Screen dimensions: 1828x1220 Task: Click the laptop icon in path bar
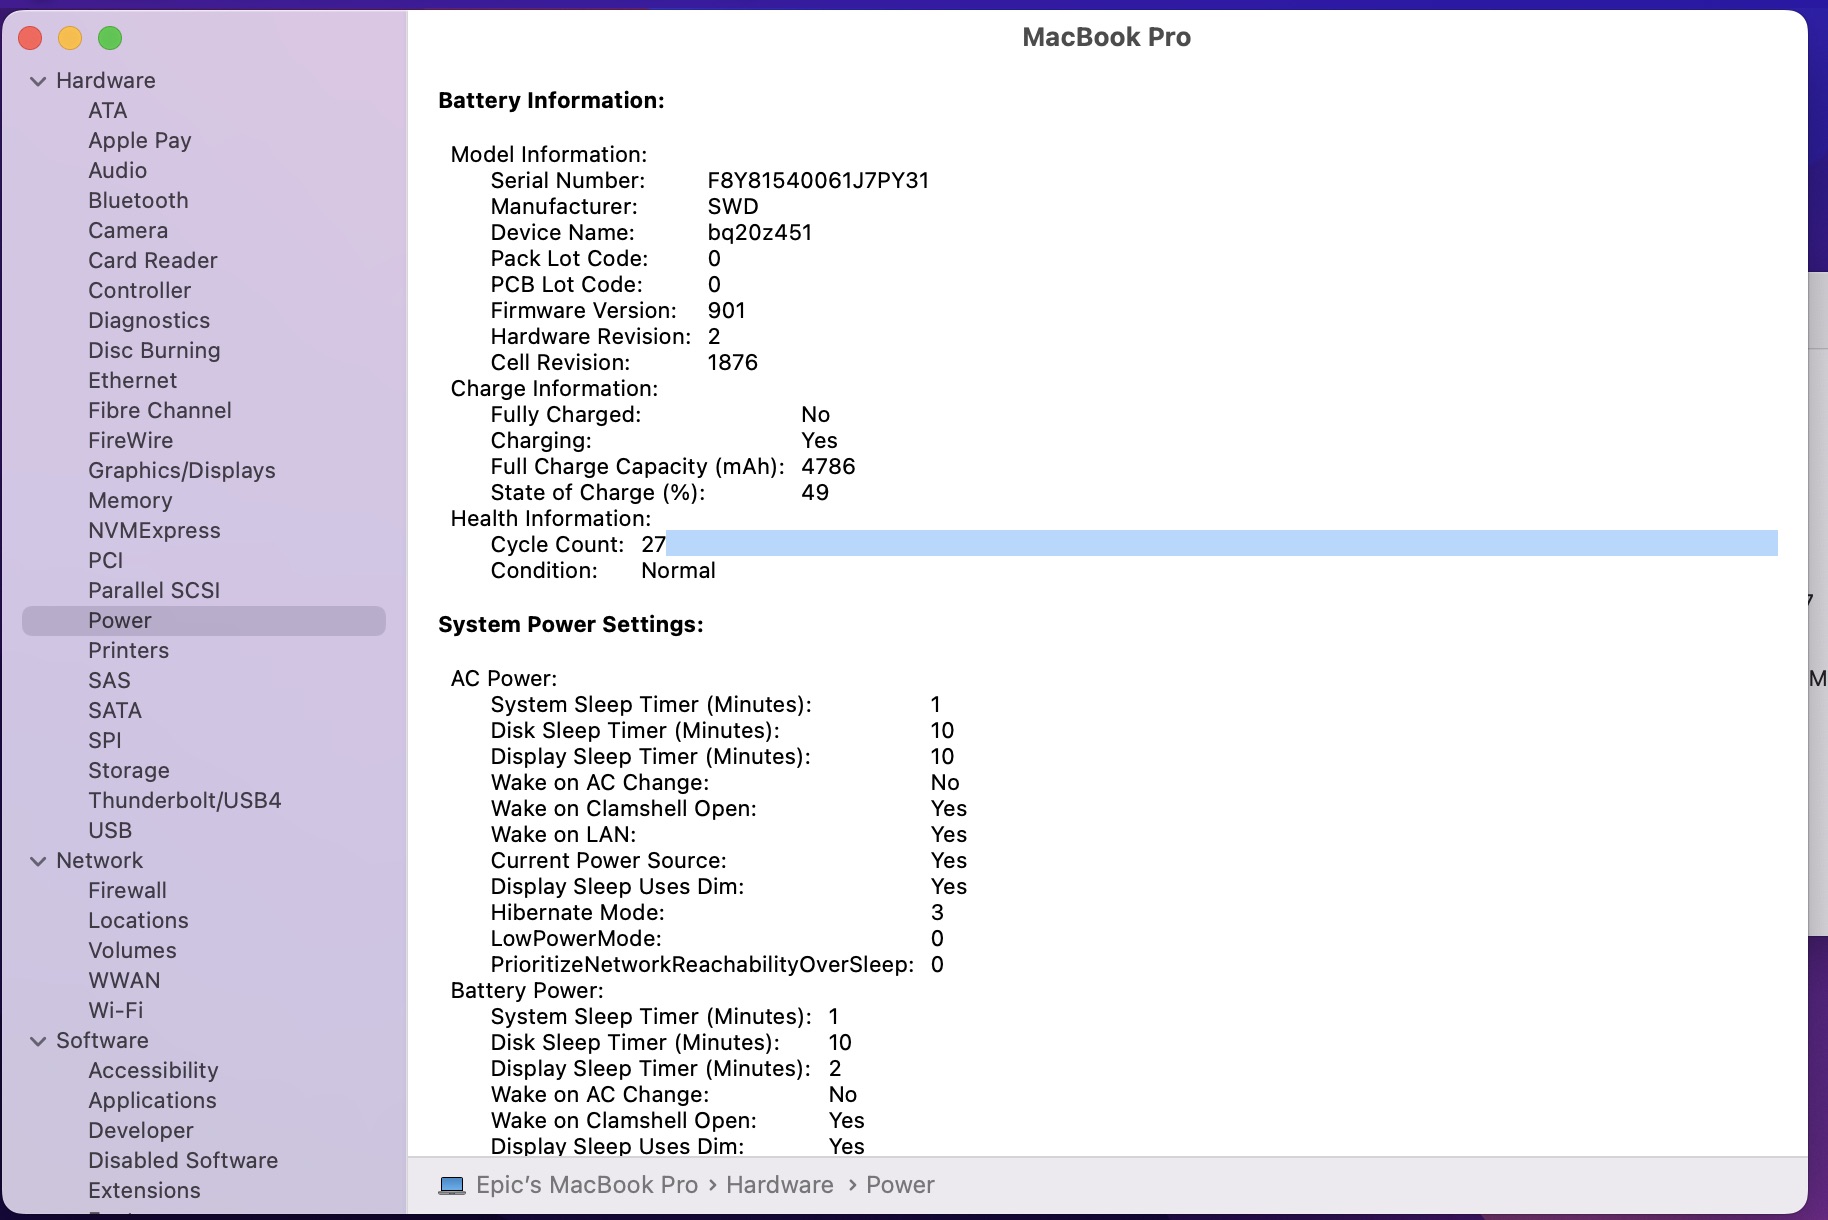pos(452,1185)
